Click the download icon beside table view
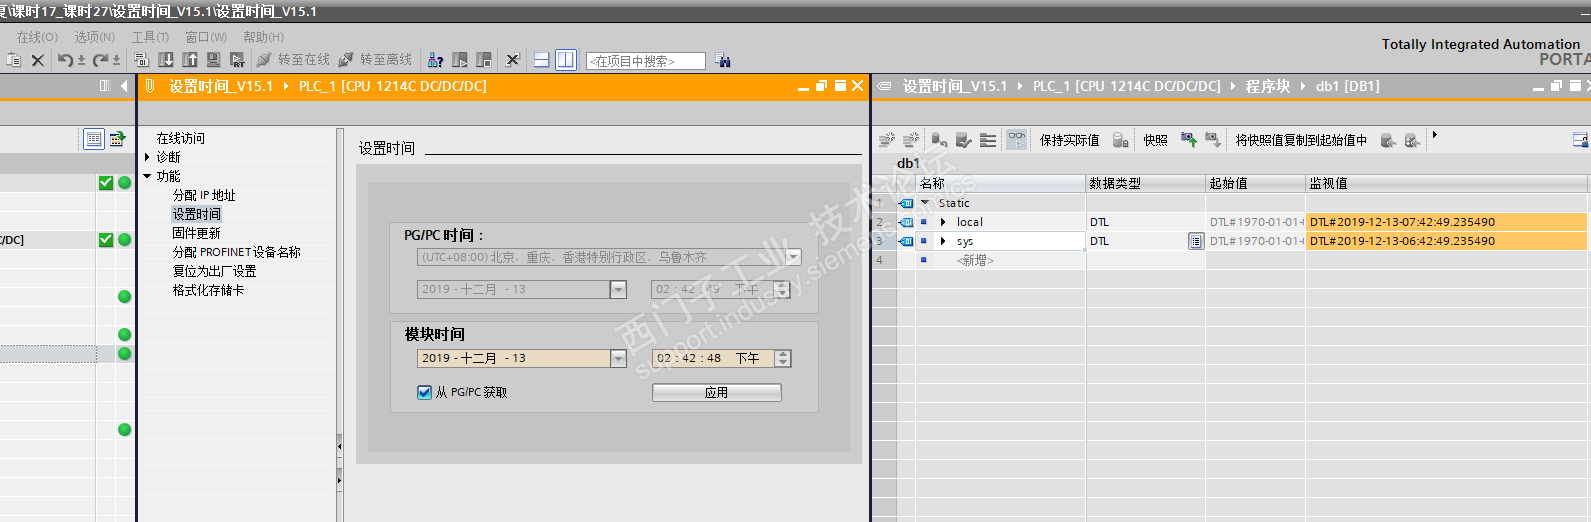The width and height of the screenshot is (1591, 522). click(x=117, y=139)
